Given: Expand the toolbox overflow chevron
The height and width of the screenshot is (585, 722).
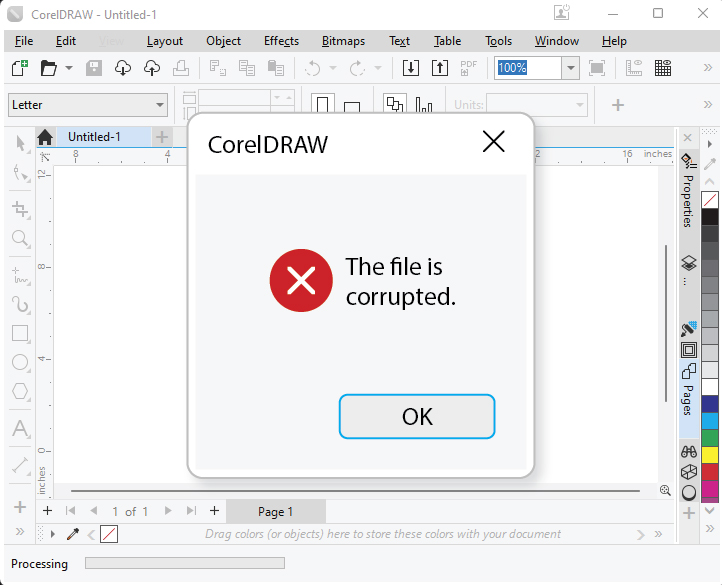Looking at the screenshot, I should (x=20, y=532).
